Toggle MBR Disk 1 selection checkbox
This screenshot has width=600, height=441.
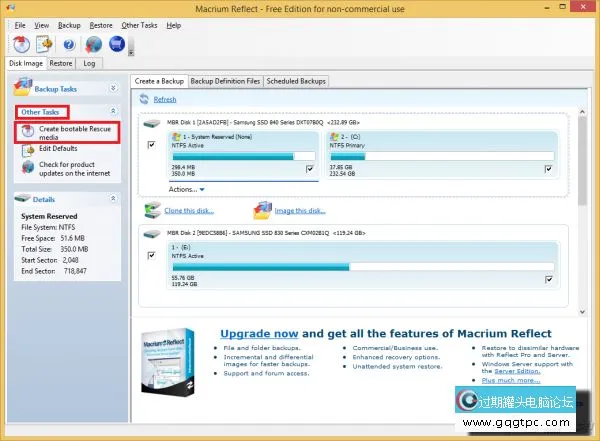151,144
